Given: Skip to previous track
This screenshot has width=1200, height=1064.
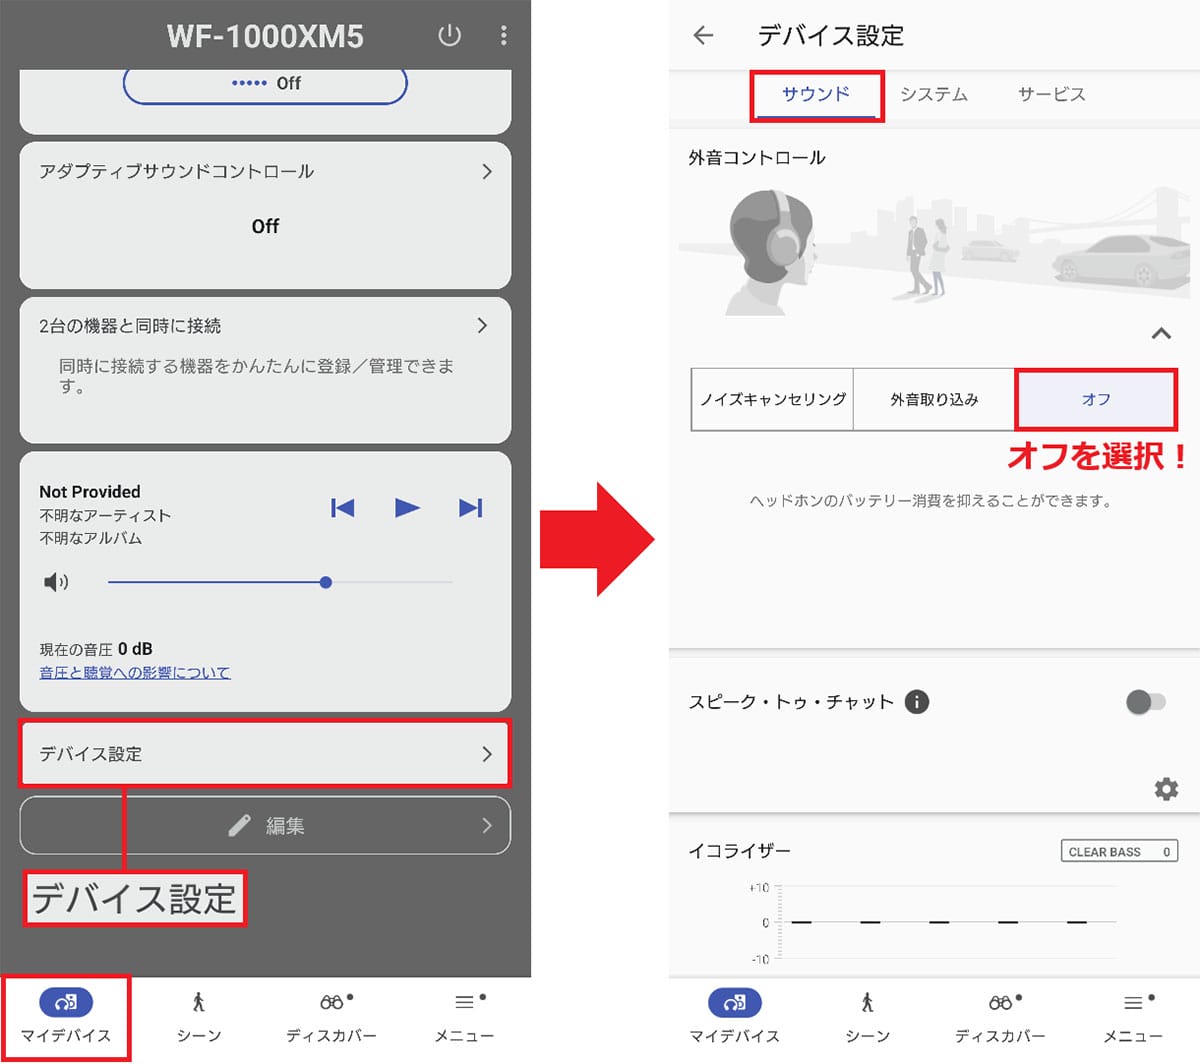Looking at the screenshot, I should point(342,508).
